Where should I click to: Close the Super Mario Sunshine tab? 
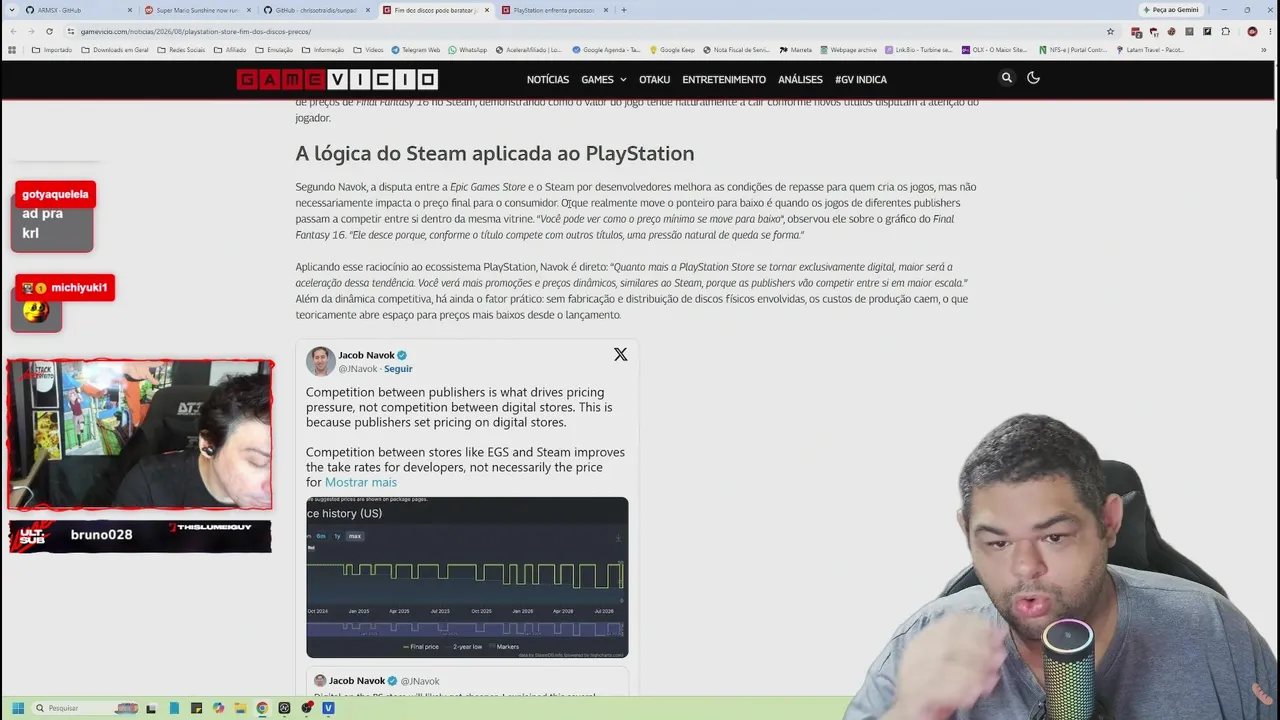click(x=250, y=10)
